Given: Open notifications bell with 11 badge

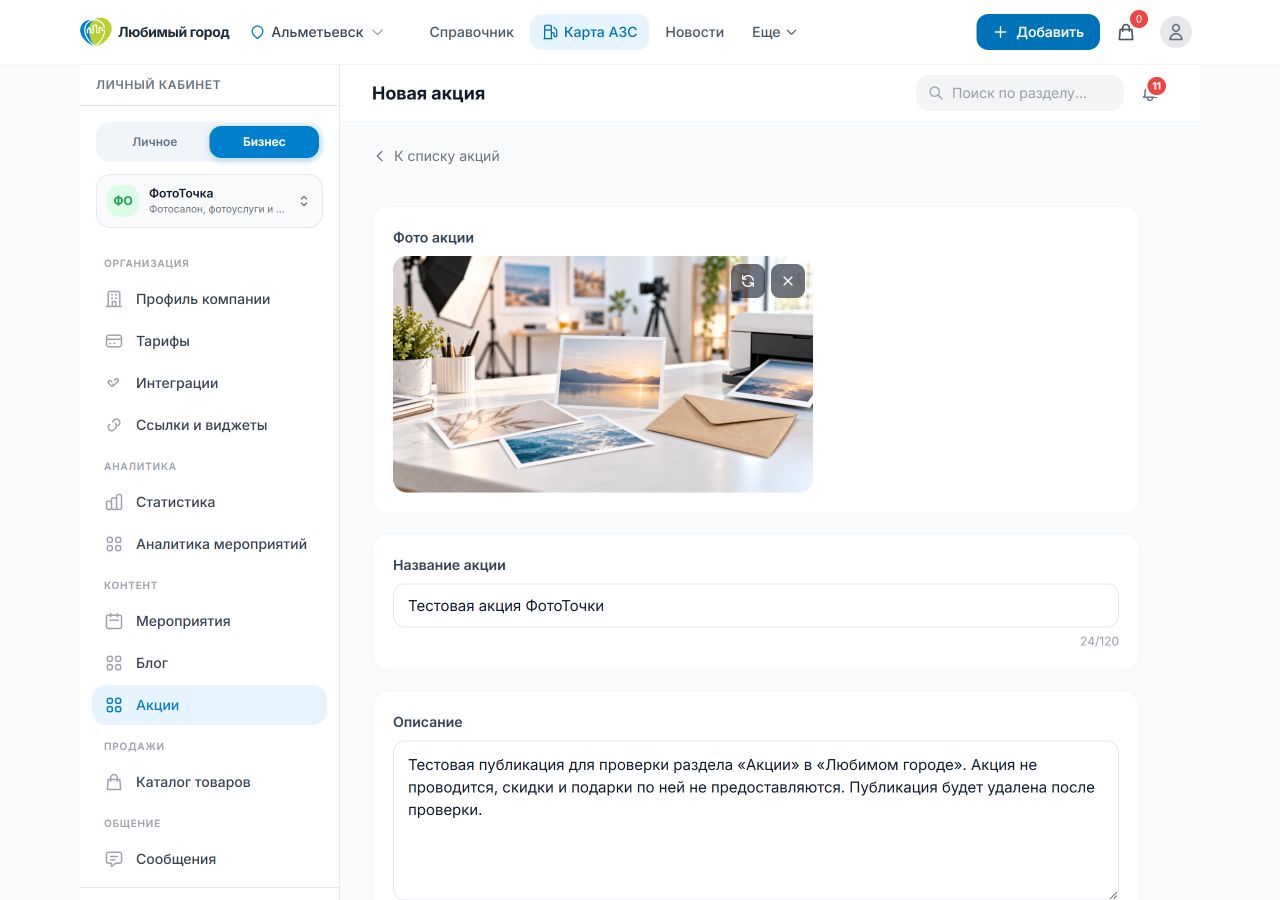Looking at the screenshot, I should coord(1150,93).
